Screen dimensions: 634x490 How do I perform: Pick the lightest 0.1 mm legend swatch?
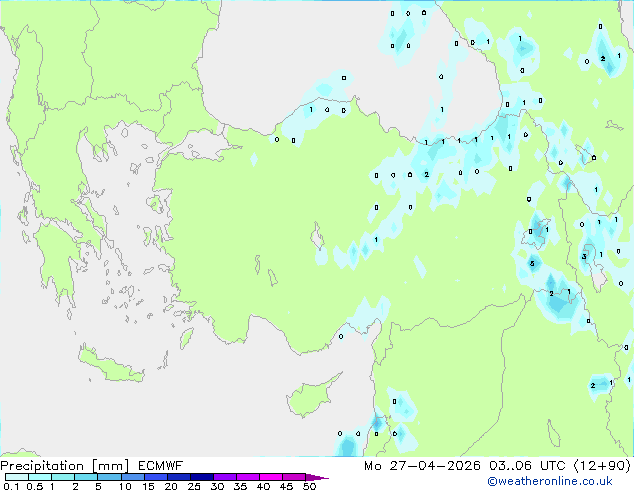point(17,477)
